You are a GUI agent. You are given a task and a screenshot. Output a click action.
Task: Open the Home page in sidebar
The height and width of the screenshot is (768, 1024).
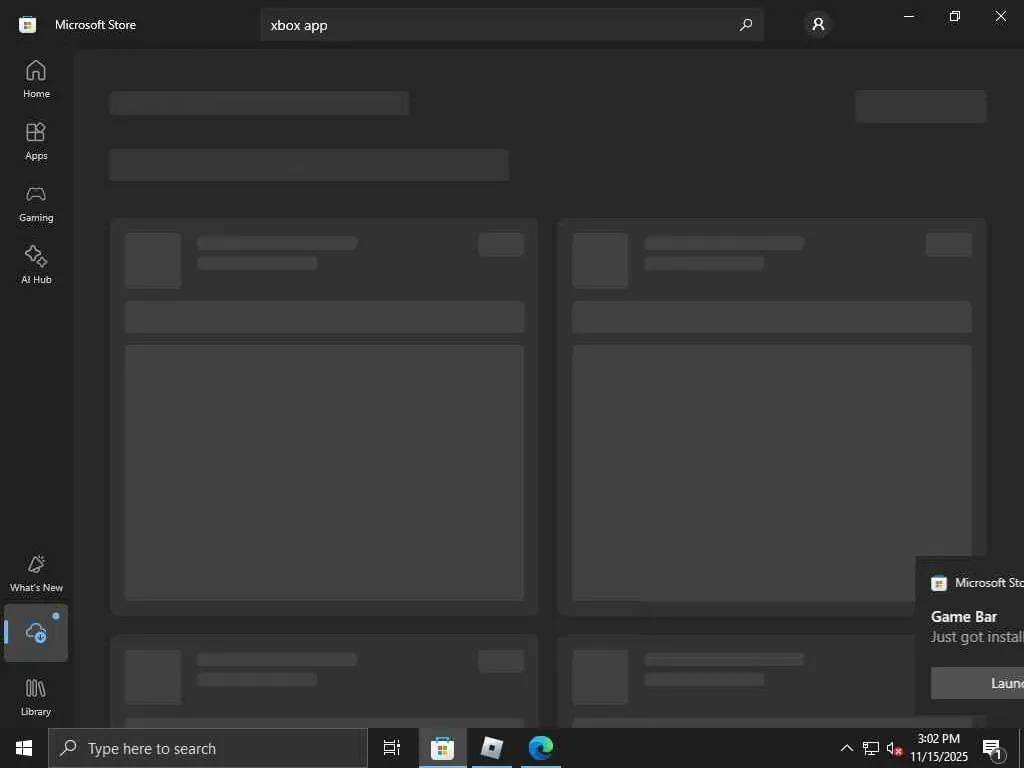pos(36,79)
